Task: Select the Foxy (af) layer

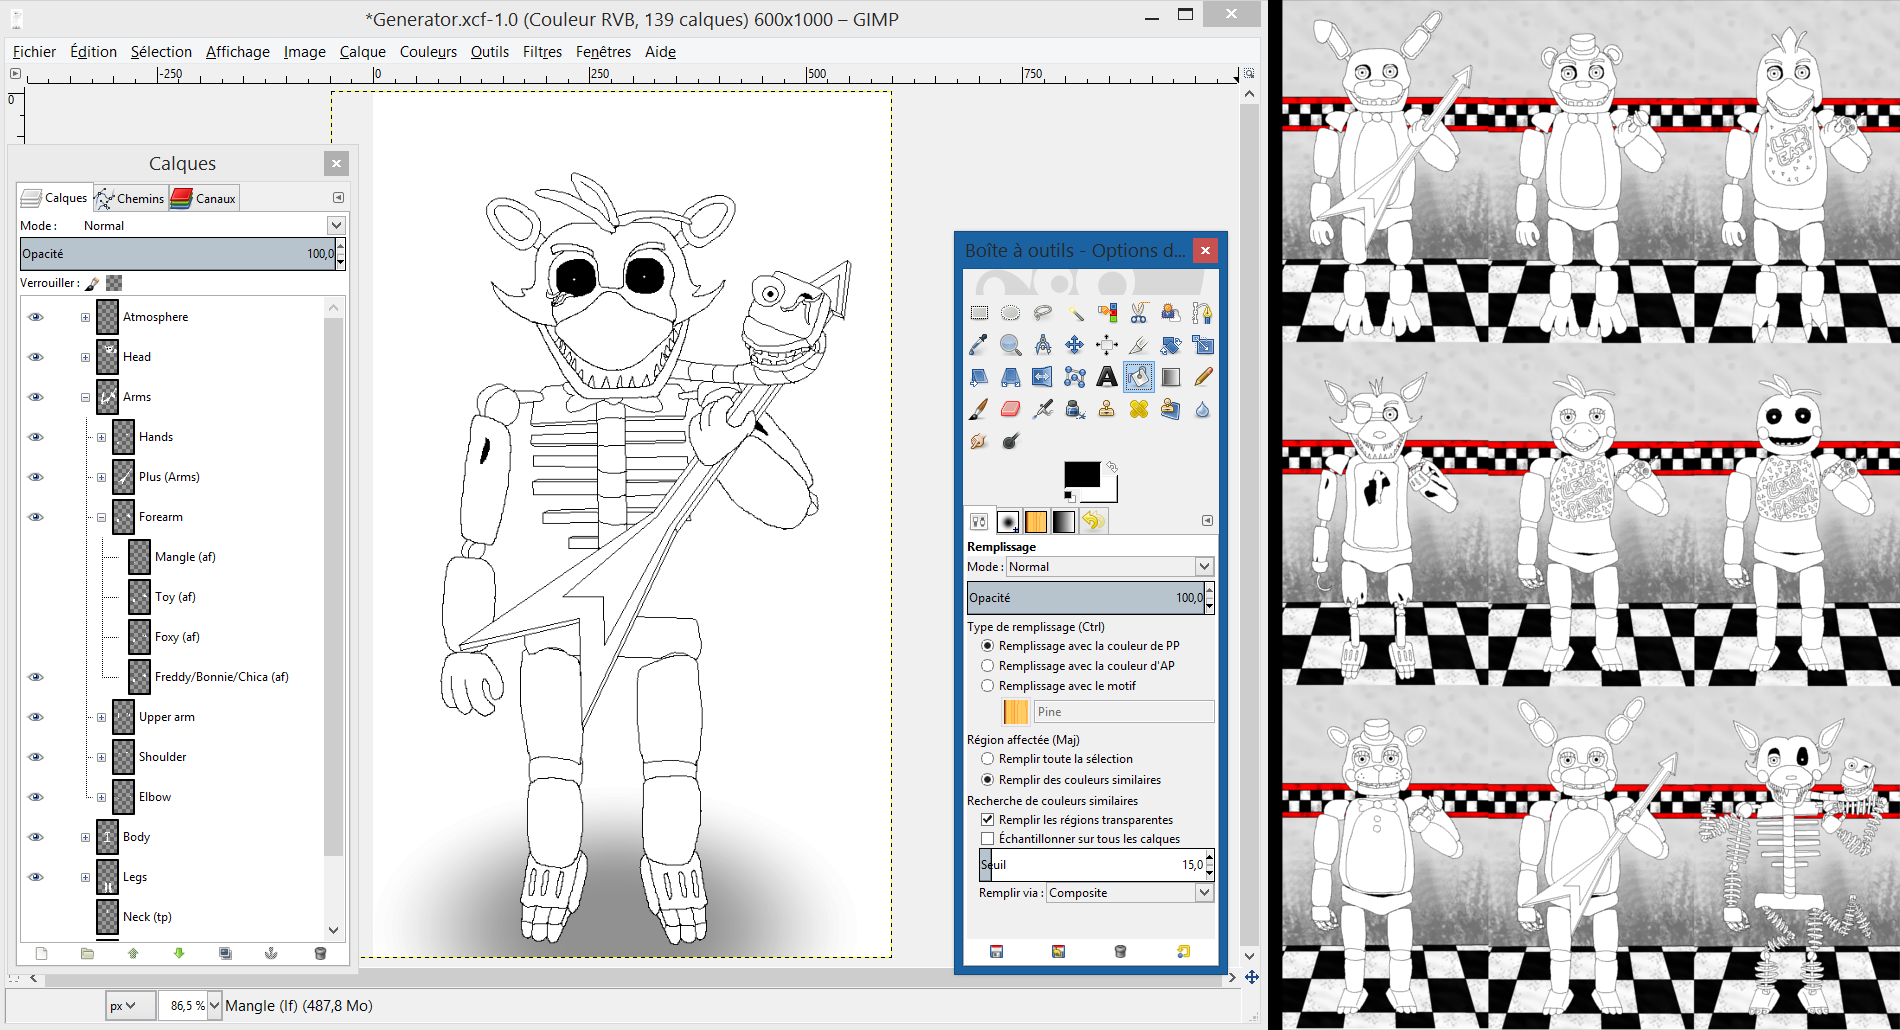Action: (x=177, y=637)
